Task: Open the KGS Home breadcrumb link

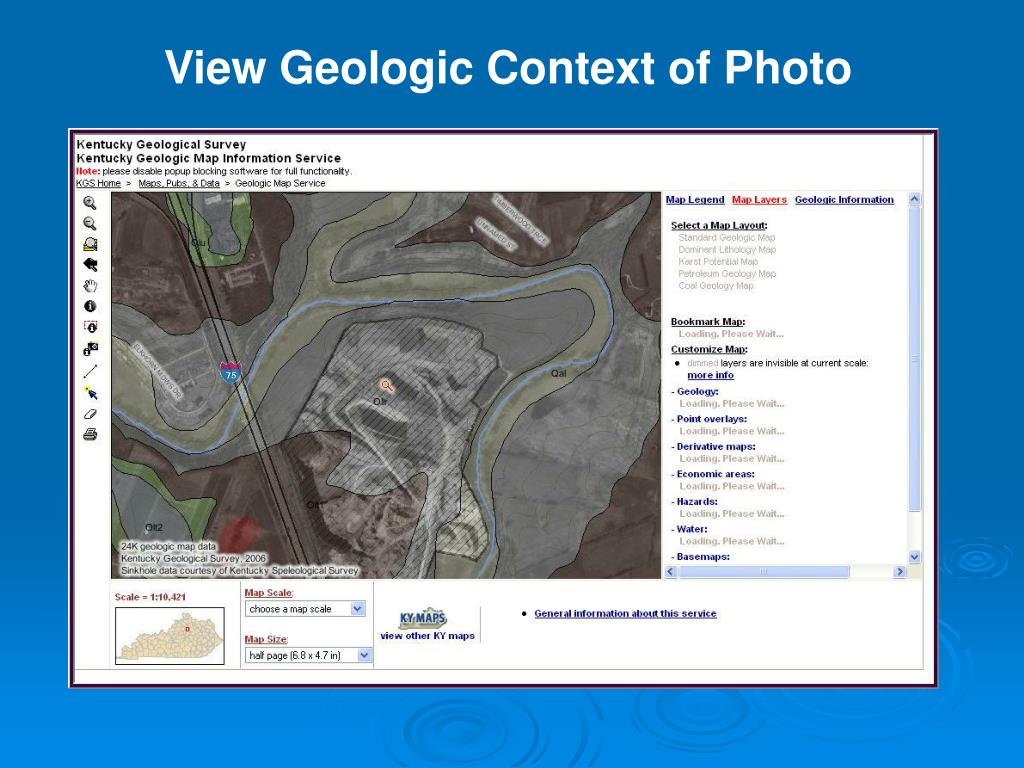Action: (99, 184)
